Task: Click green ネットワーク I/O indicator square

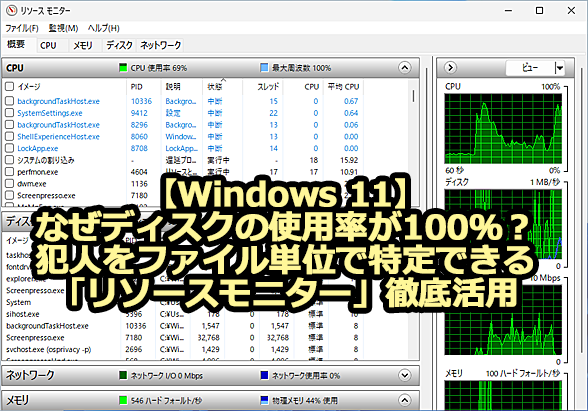Action: coord(123,375)
